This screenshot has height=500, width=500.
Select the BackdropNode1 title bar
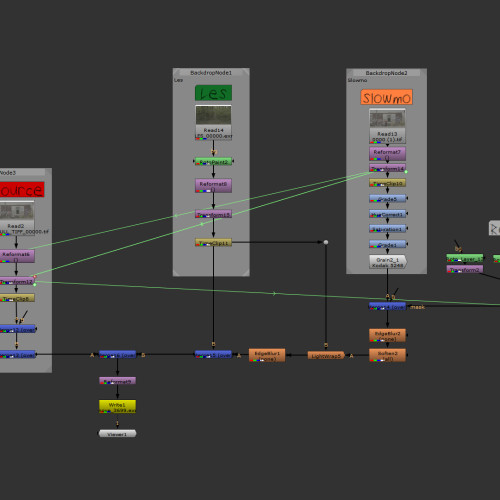[211, 73]
